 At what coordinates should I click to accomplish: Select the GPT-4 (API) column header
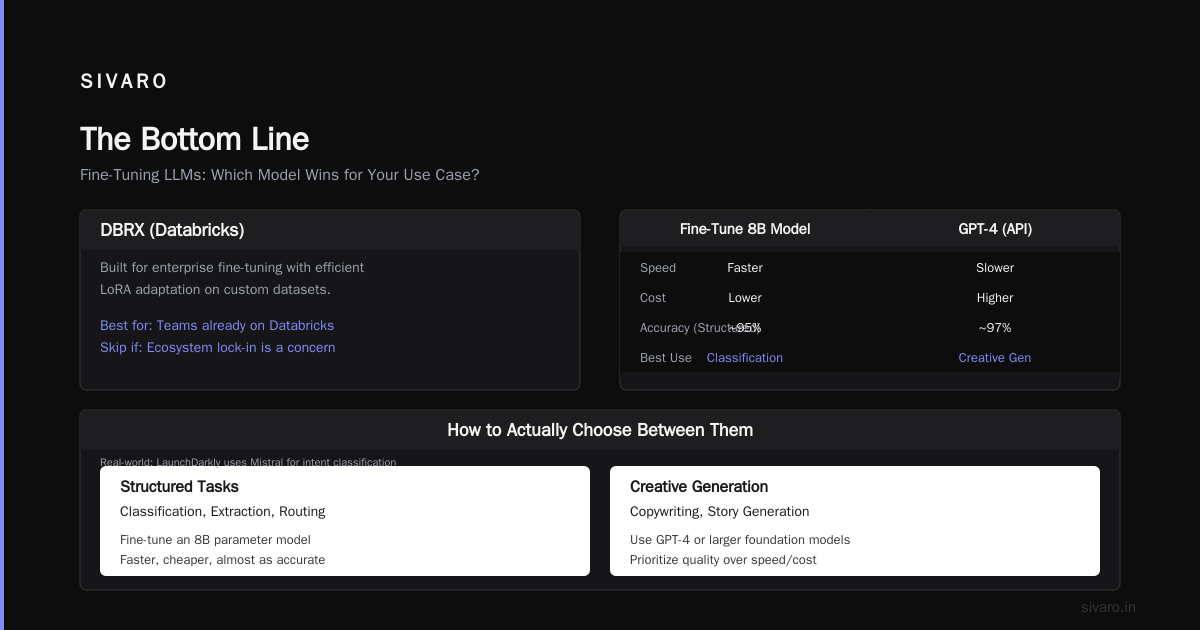995,229
